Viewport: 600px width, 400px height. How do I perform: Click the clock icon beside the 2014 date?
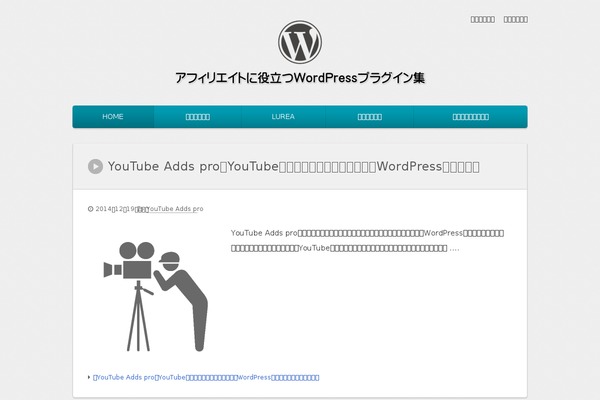coord(91,209)
